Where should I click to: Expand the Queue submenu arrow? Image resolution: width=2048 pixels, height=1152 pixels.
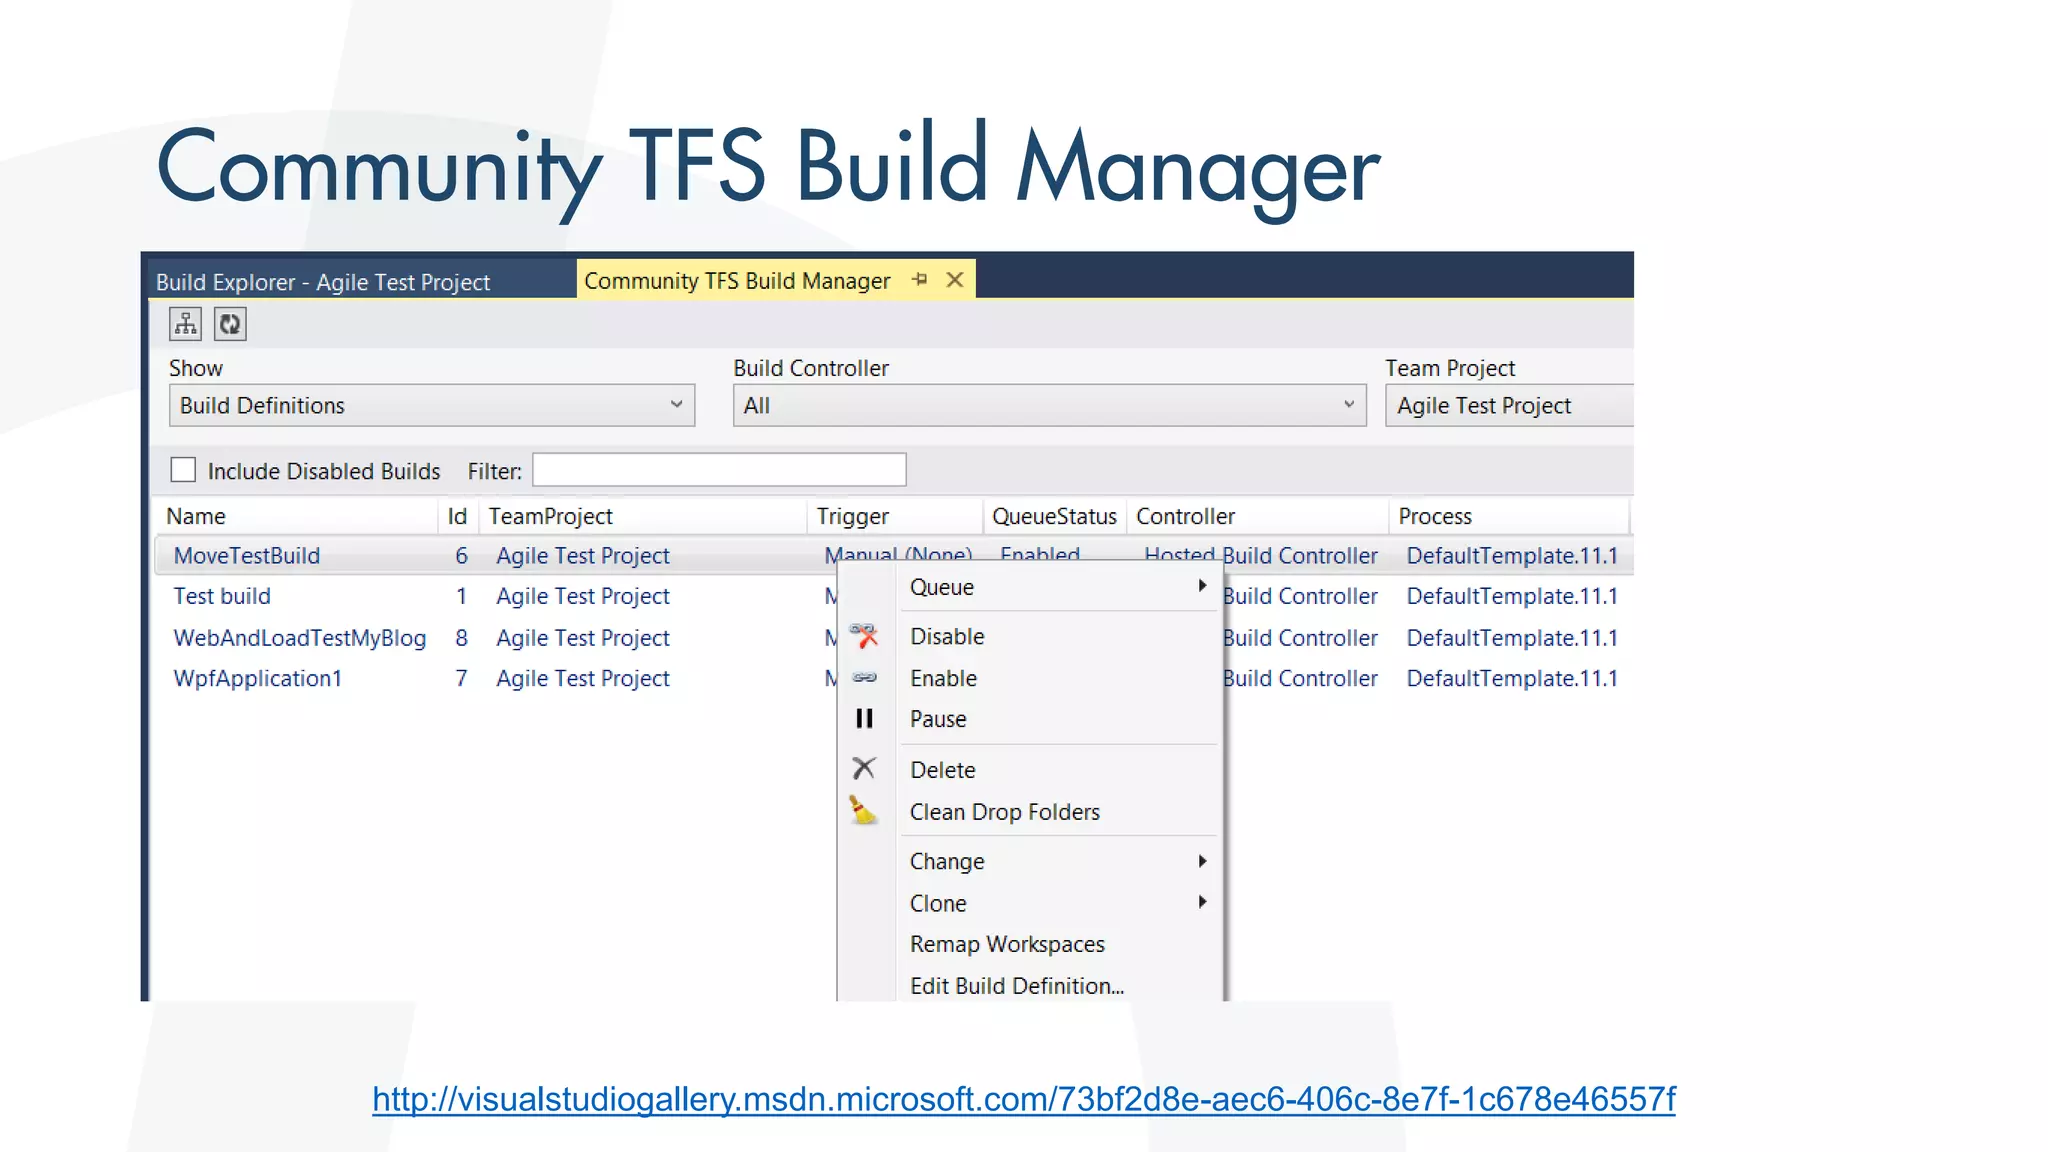pos(1202,586)
